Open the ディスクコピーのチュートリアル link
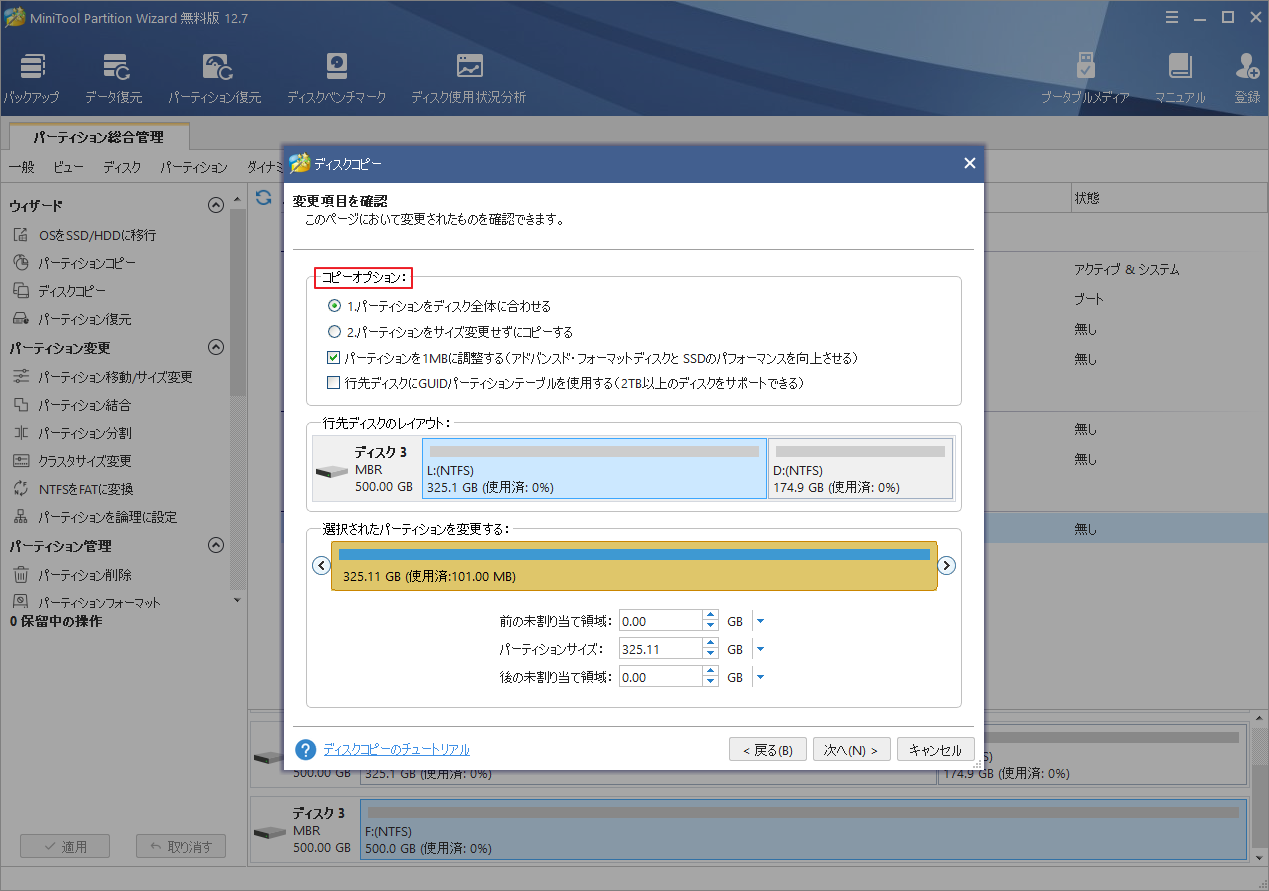The width and height of the screenshot is (1269, 891). tap(396, 750)
